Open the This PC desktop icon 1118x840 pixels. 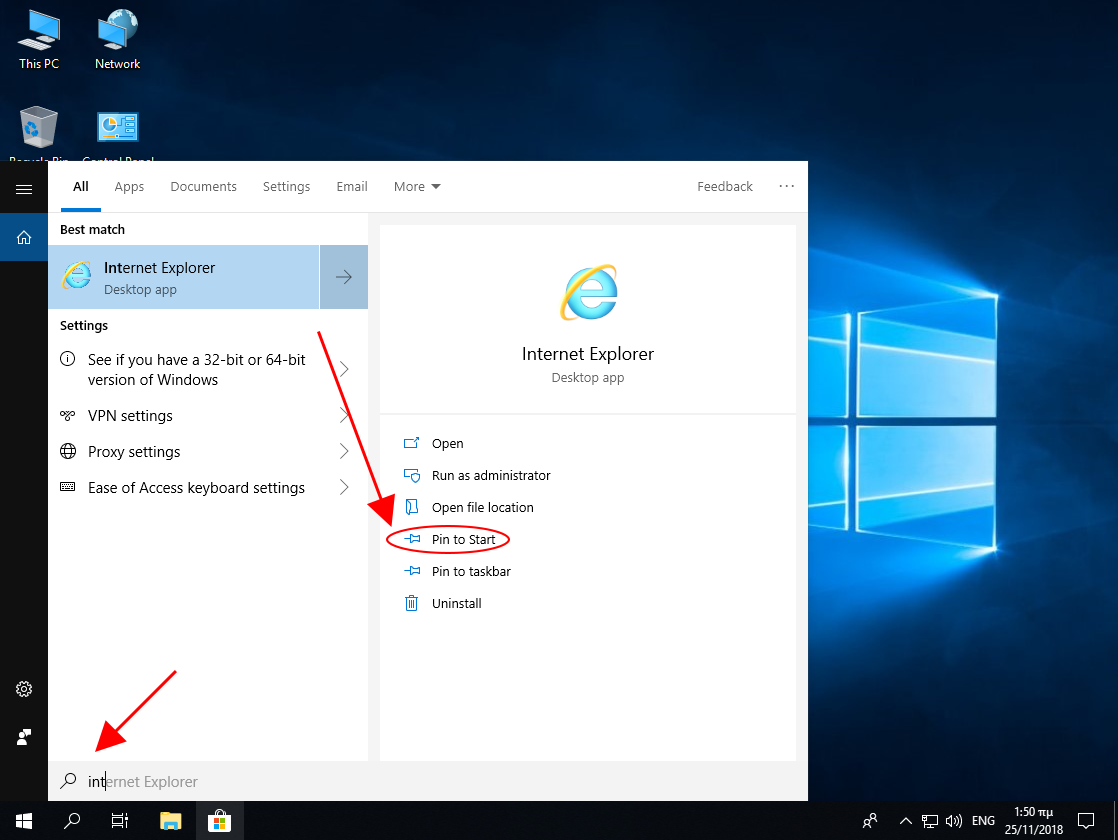[x=39, y=40]
